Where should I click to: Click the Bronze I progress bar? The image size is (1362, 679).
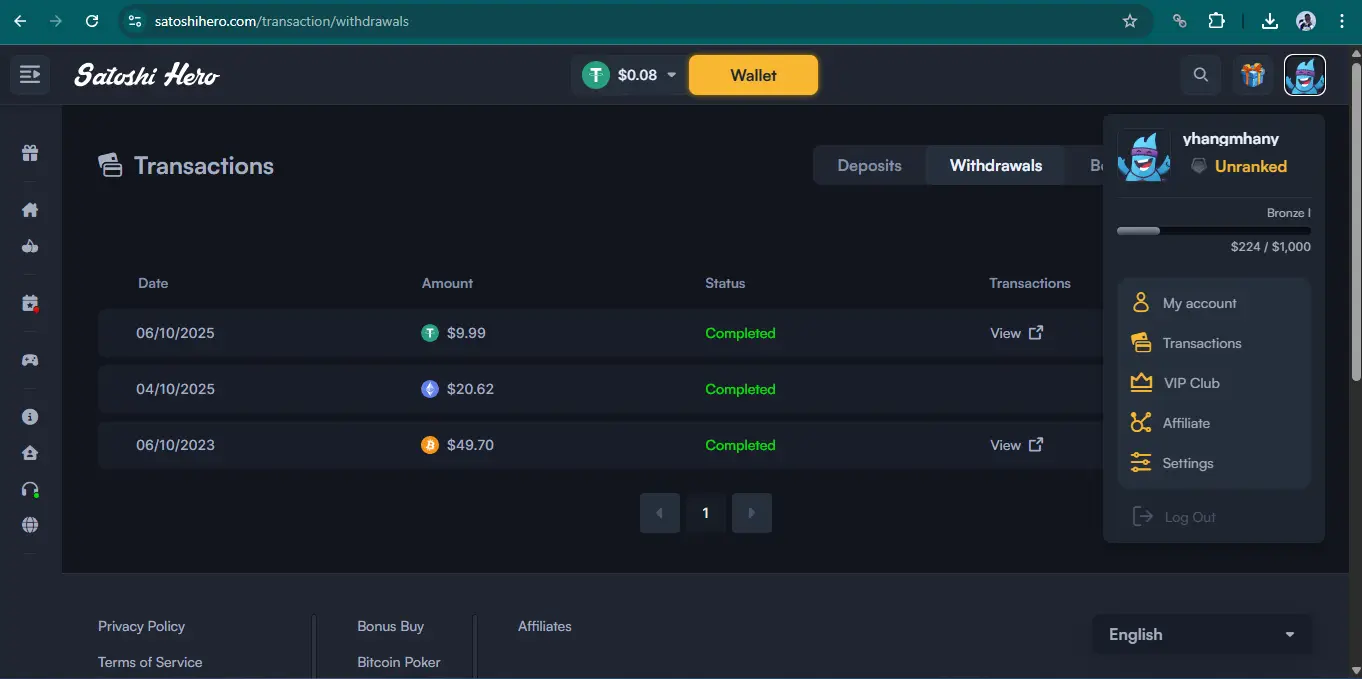(x=1213, y=231)
